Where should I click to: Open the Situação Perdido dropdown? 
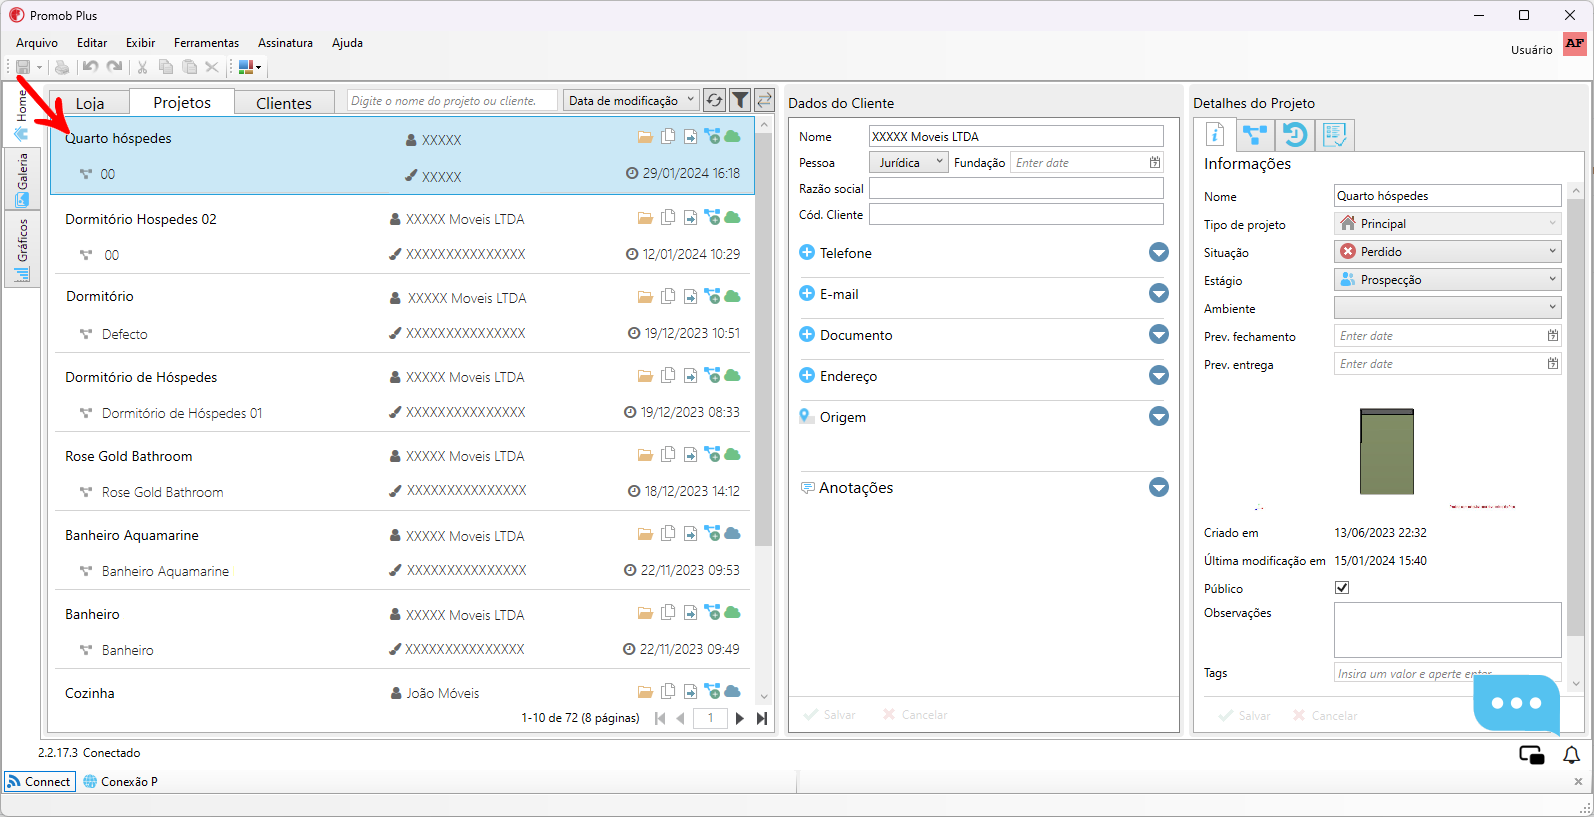(1447, 251)
